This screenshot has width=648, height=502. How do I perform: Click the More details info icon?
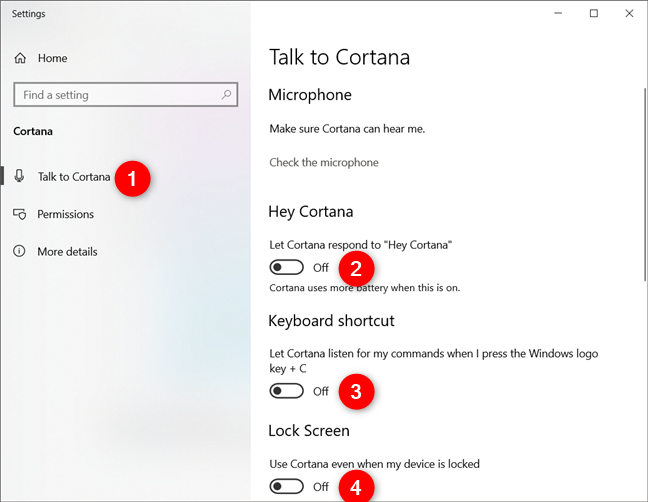(x=19, y=251)
